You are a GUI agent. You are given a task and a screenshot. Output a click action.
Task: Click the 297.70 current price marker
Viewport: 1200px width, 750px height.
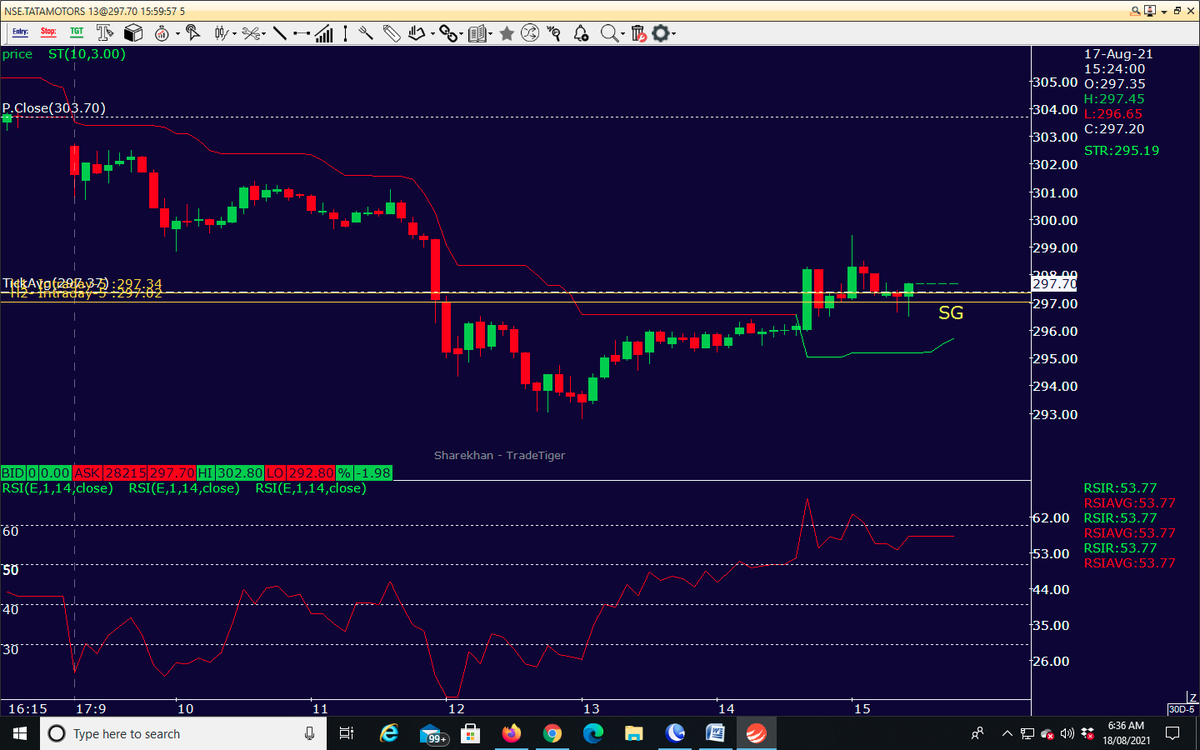pyautogui.click(x=1054, y=284)
